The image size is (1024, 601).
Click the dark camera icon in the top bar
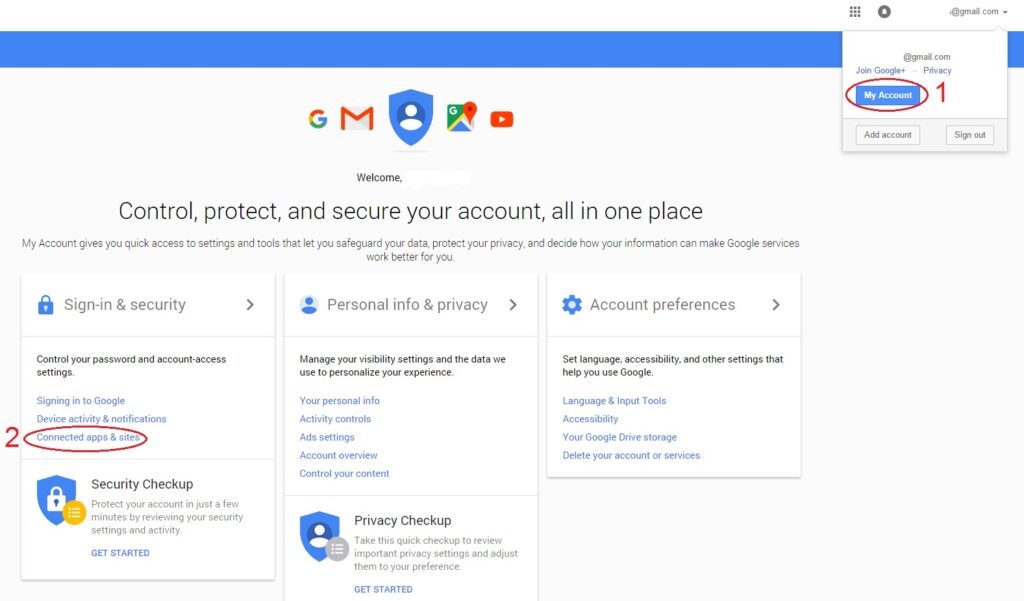(884, 11)
